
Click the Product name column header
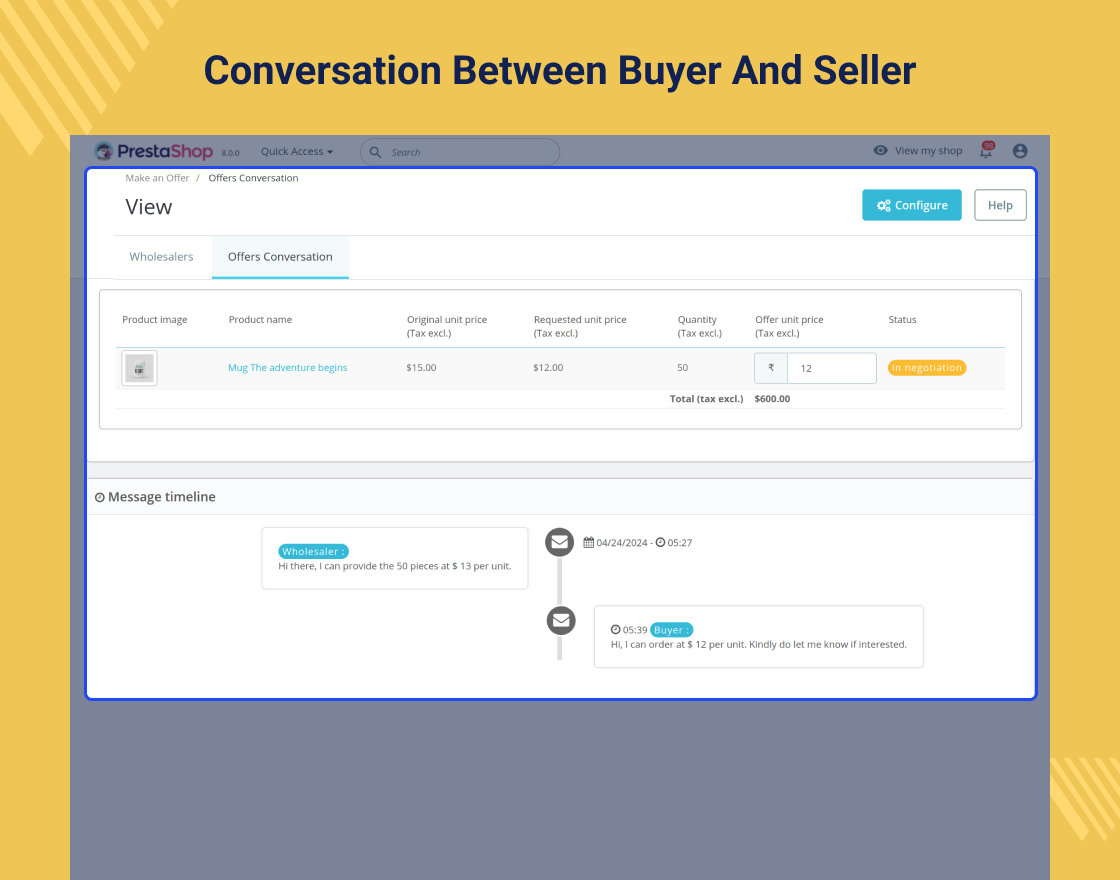pos(260,319)
